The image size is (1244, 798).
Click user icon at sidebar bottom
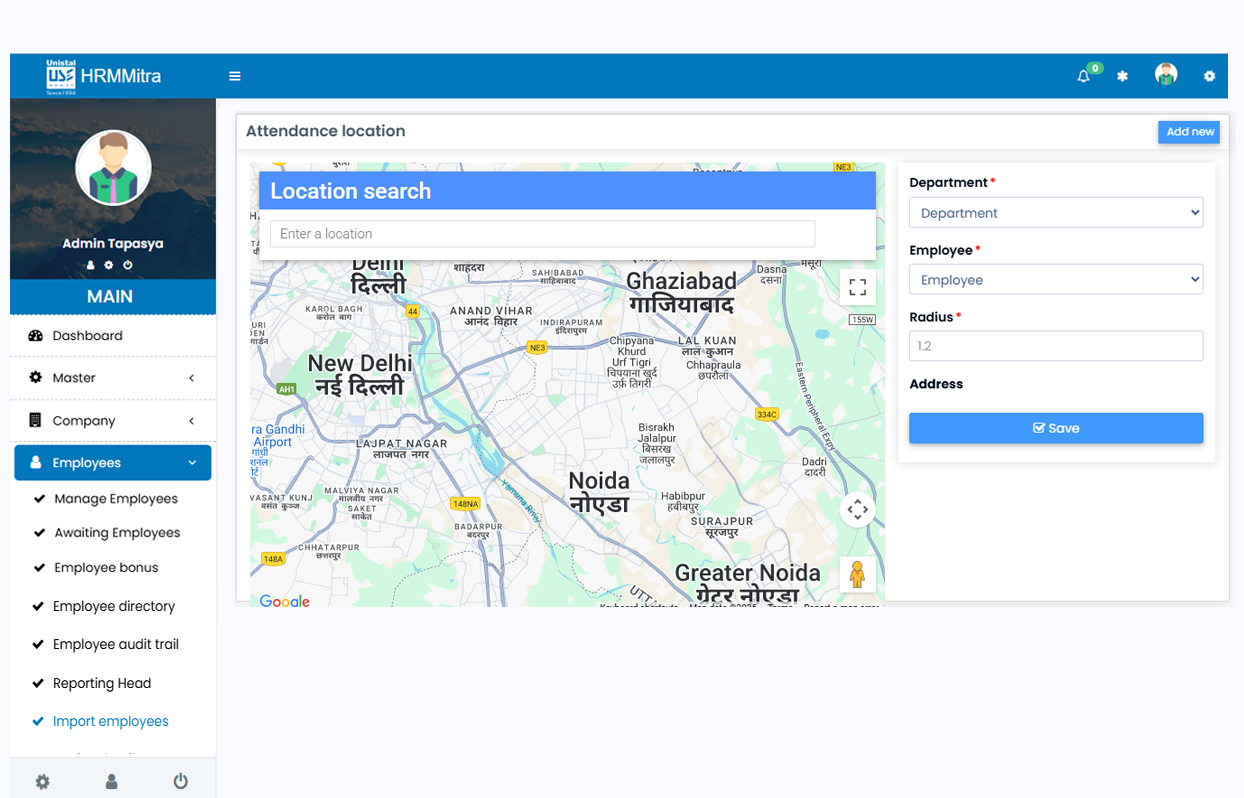click(112, 782)
